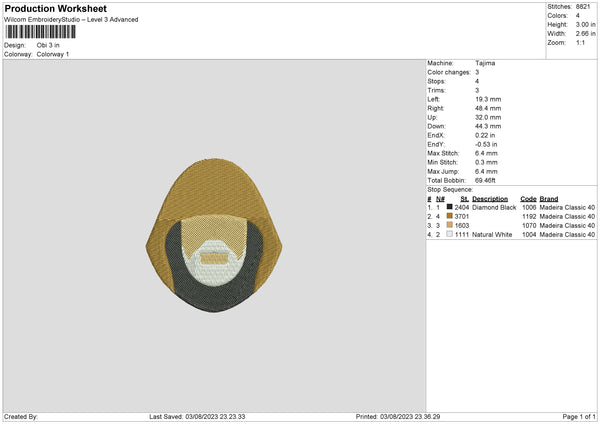Select the brown 3701 thread swatch

pyautogui.click(x=449, y=216)
